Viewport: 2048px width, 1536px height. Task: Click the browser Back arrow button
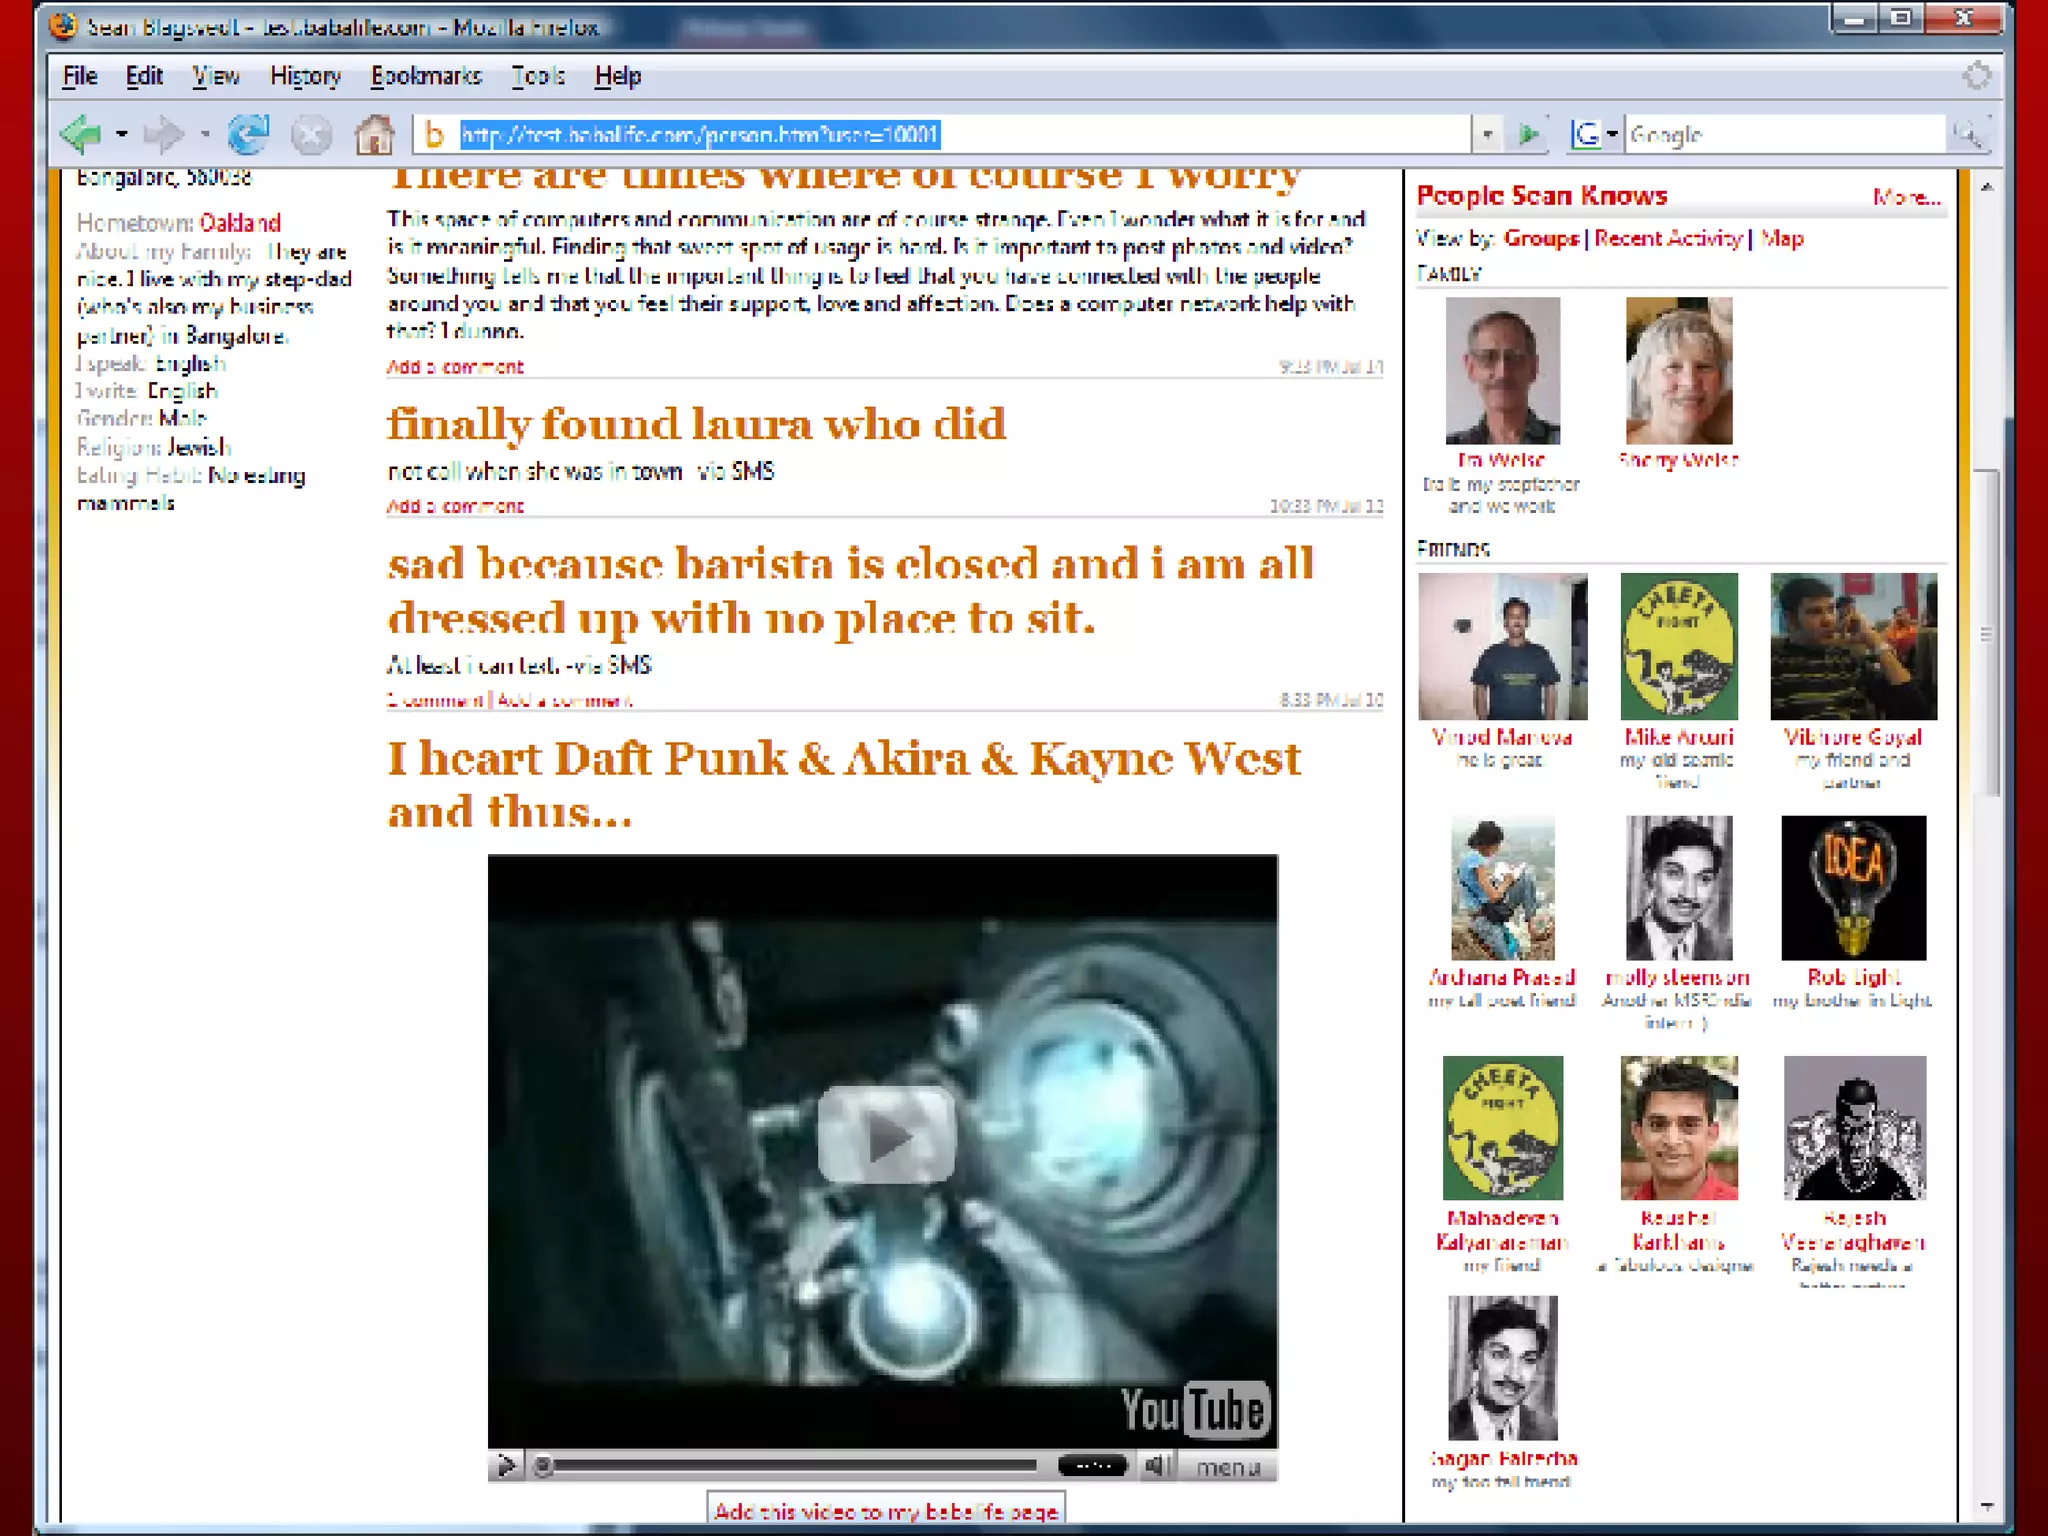[82, 134]
